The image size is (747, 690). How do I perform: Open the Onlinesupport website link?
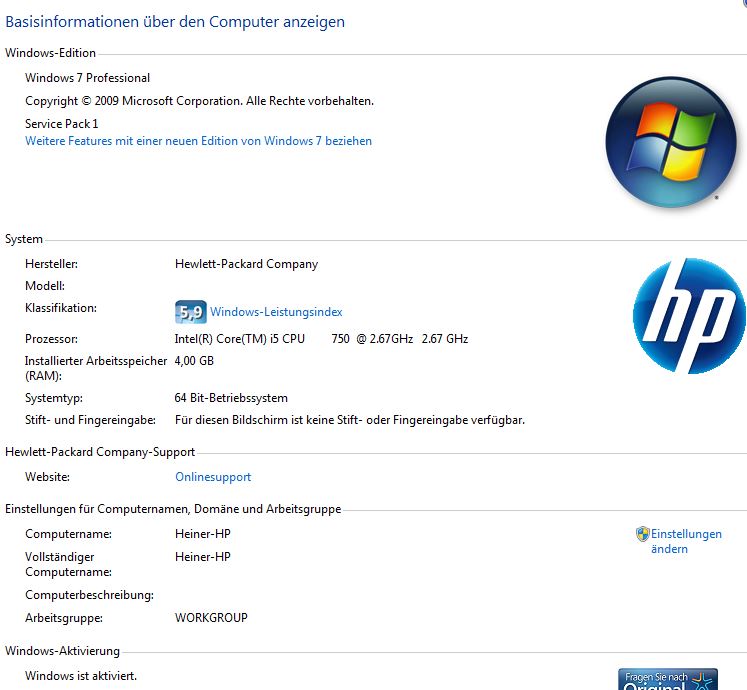click(213, 477)
